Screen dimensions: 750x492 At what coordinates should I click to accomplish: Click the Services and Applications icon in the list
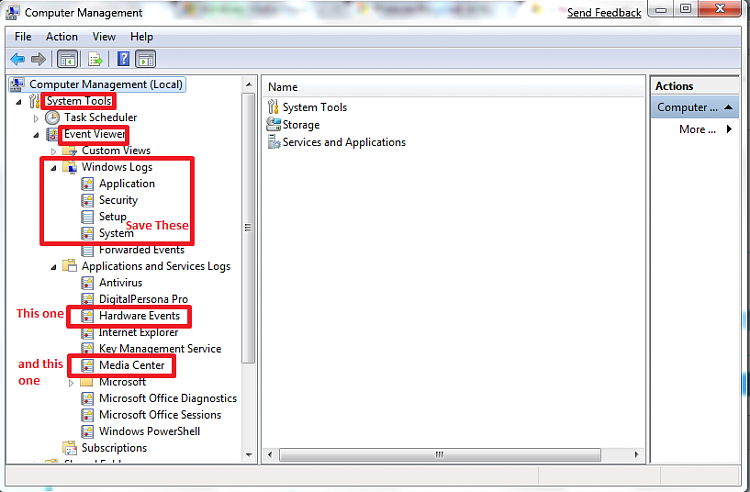click(x=274, y=142)
